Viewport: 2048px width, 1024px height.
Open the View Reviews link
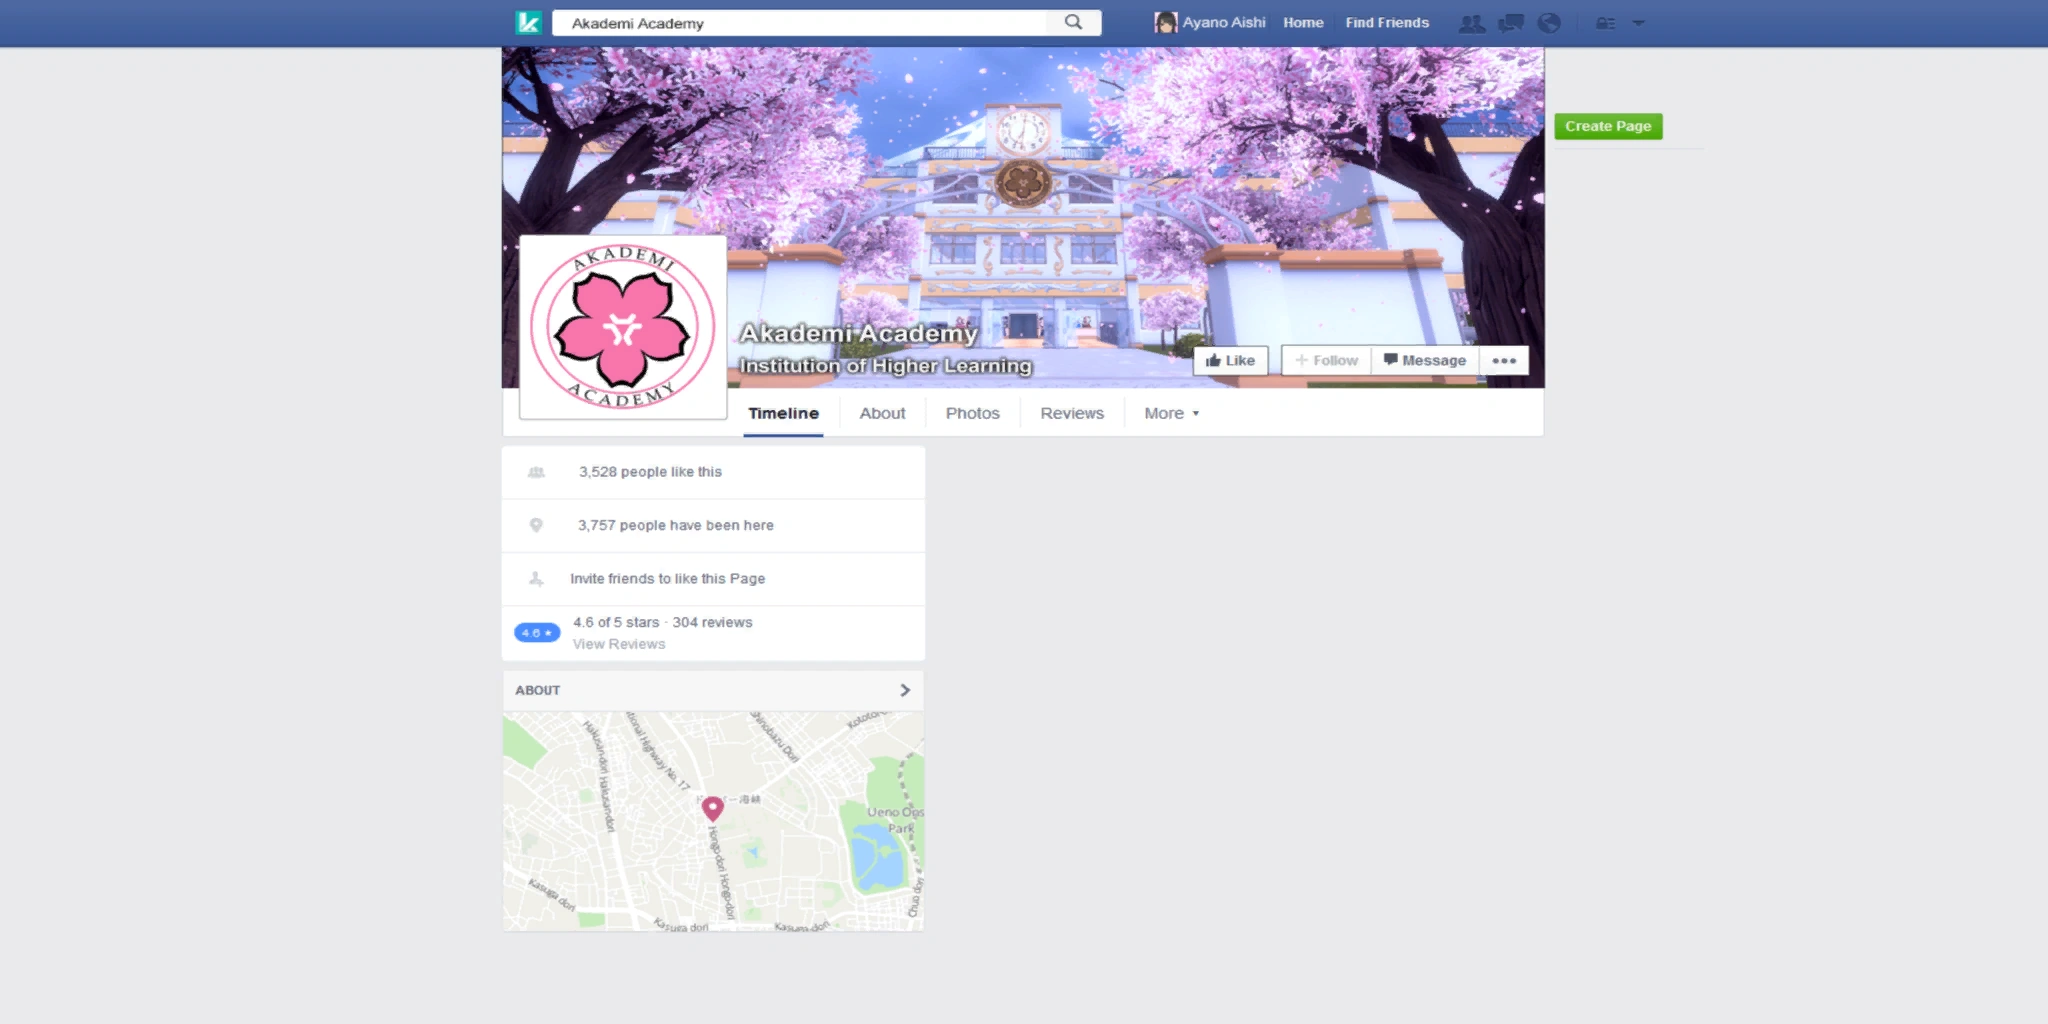619,644
